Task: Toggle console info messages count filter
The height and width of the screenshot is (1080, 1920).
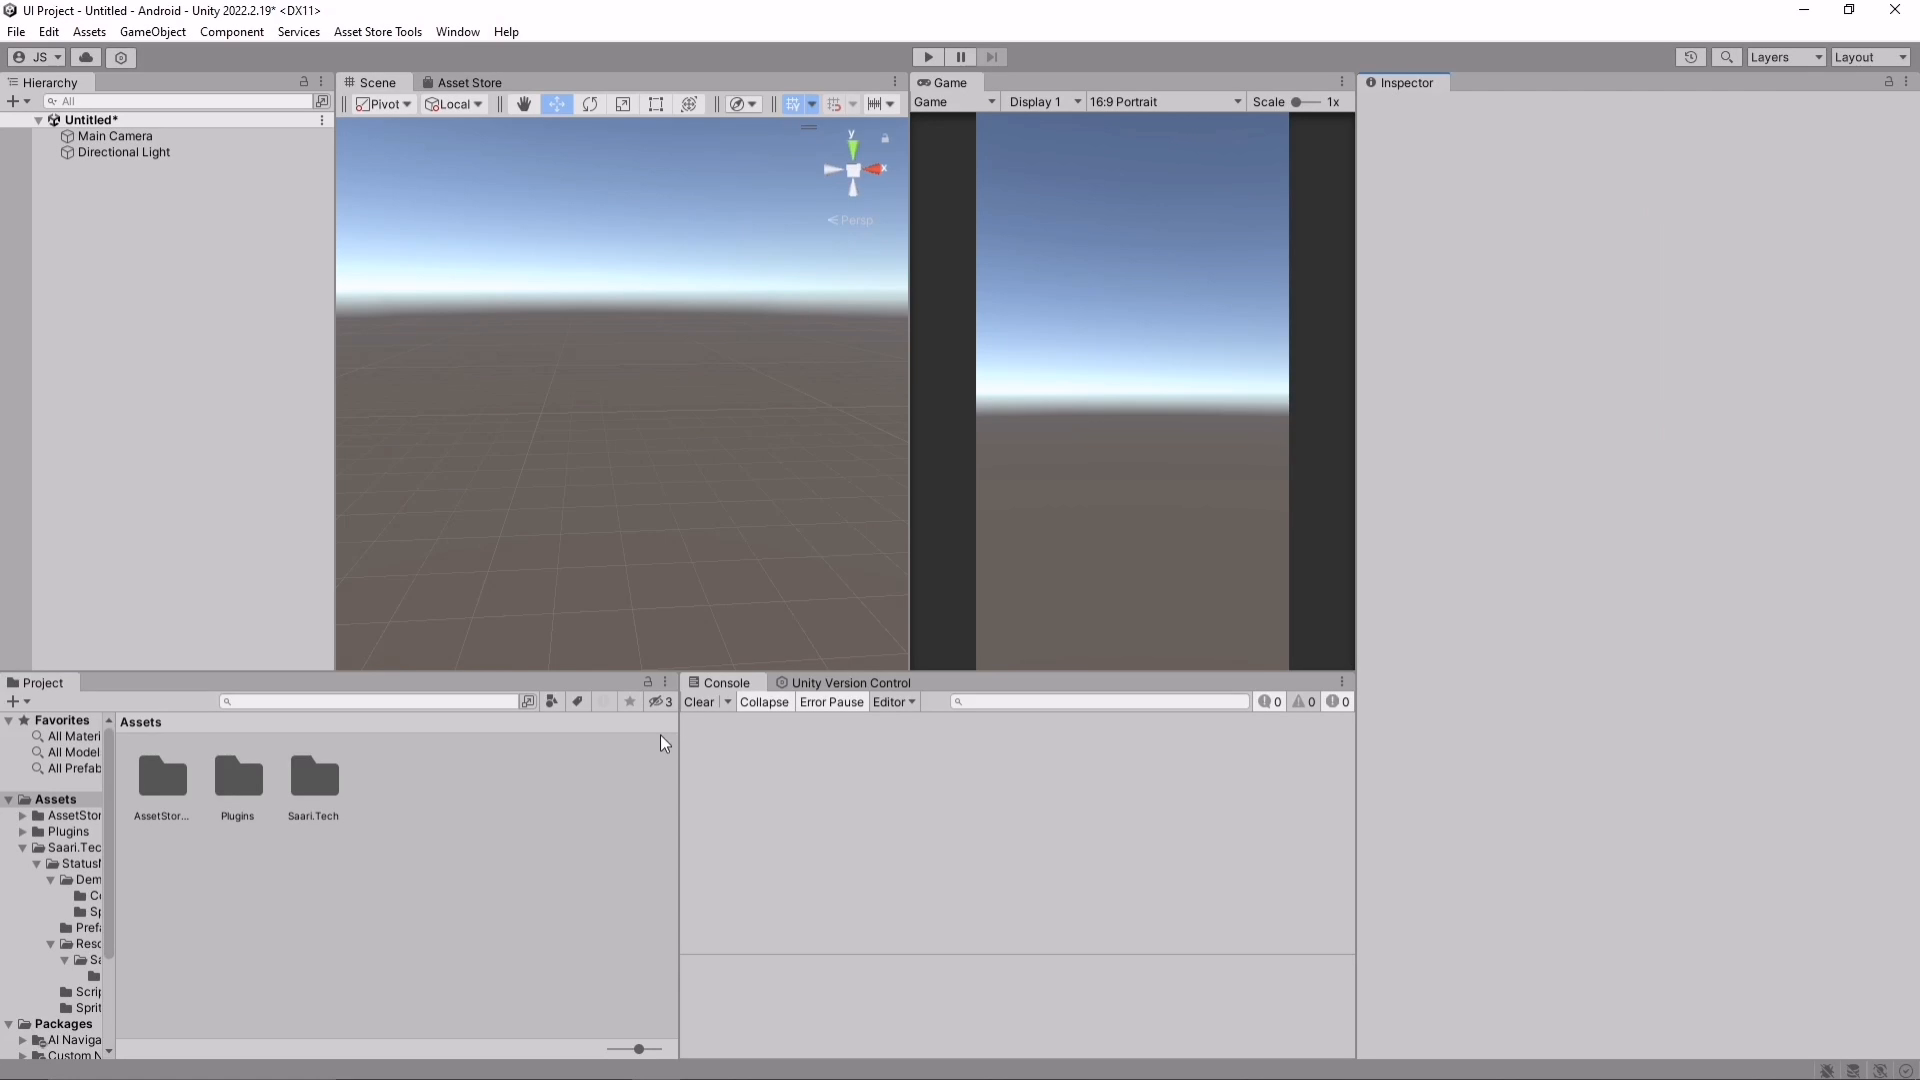Action: point(1270,702)
